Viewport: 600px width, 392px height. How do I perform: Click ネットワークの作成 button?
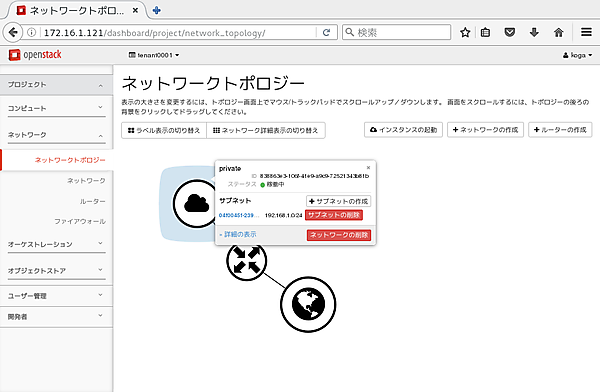point(485,130)
